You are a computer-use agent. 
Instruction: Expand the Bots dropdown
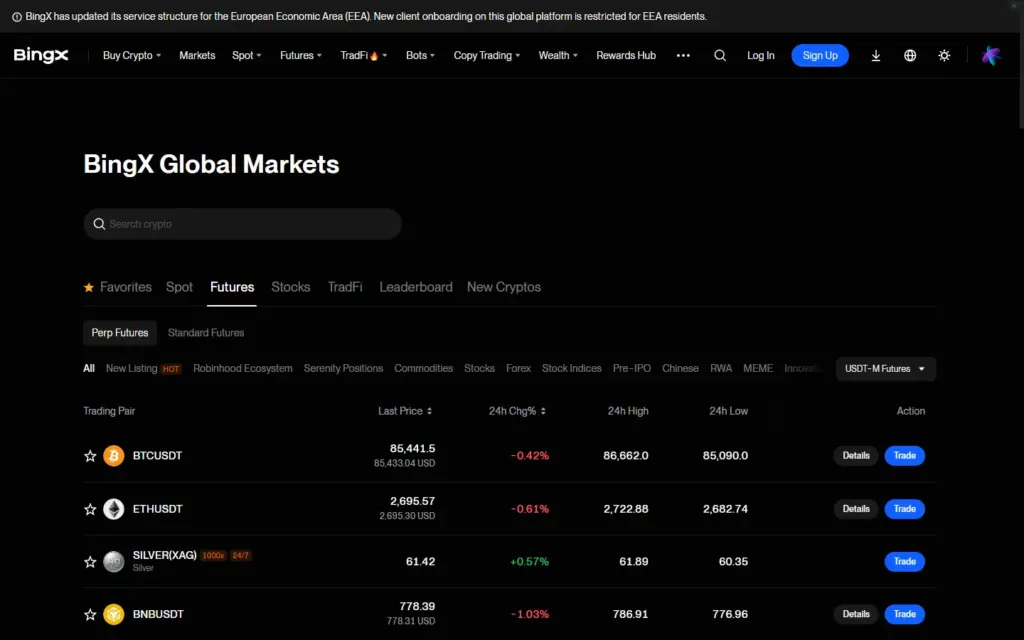[420, 56]
